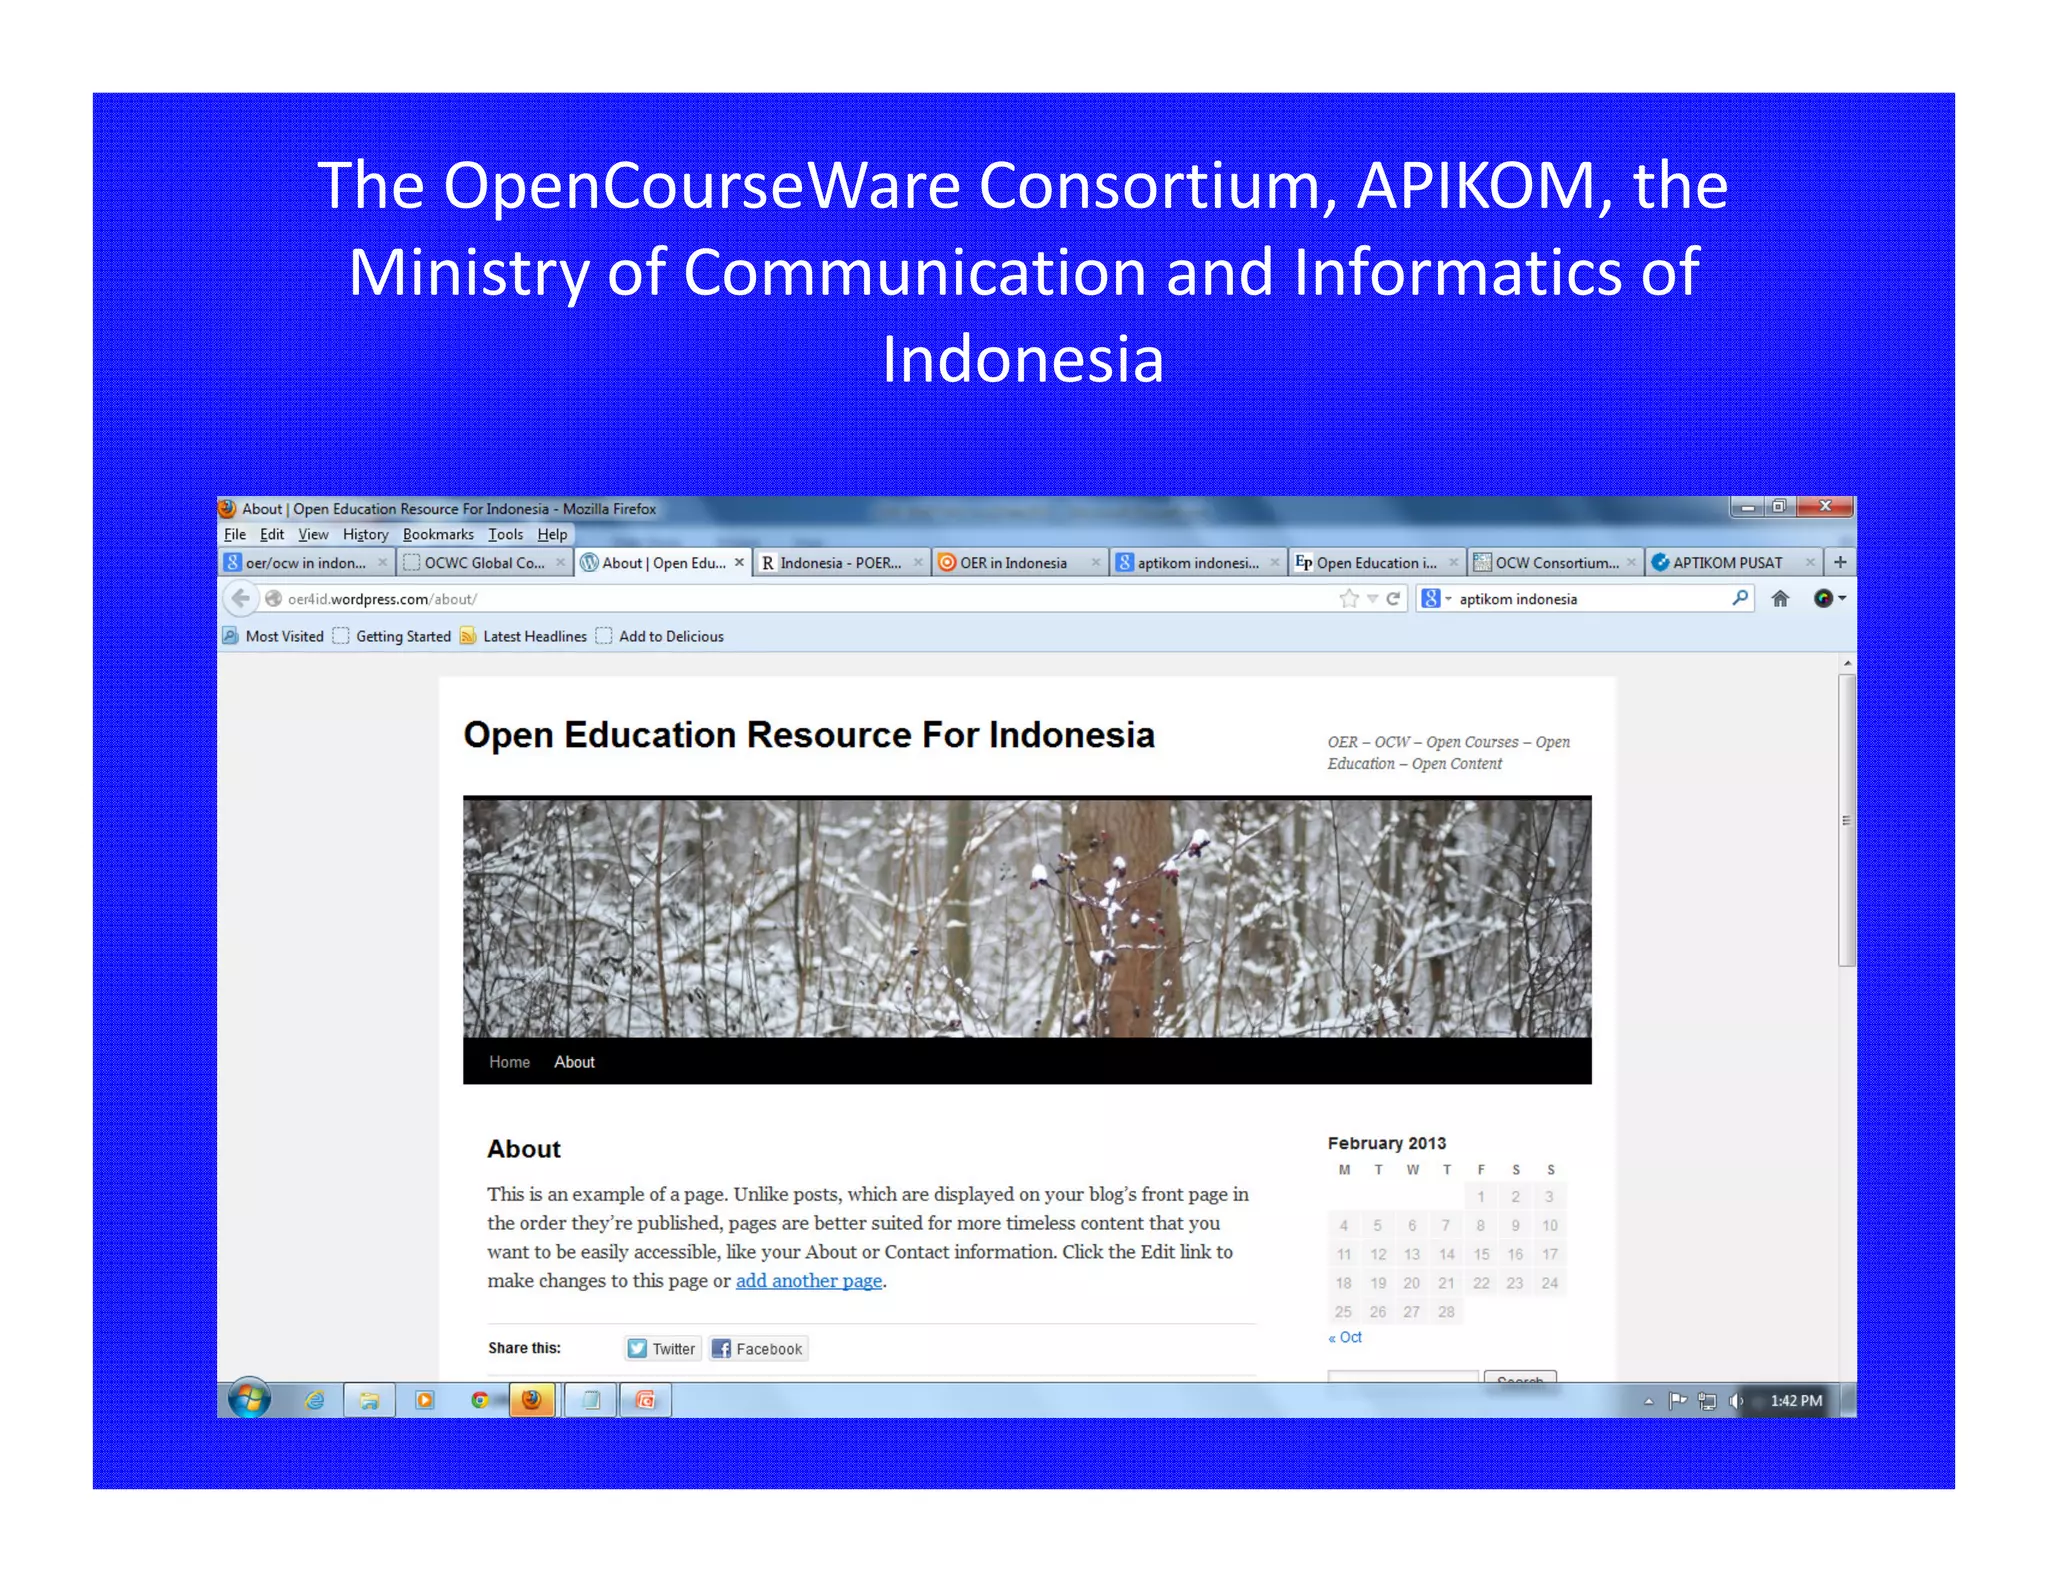Click the site identity globe icon
The width and height of the screenshot is (2048, 1582).
tap(273, 599)
